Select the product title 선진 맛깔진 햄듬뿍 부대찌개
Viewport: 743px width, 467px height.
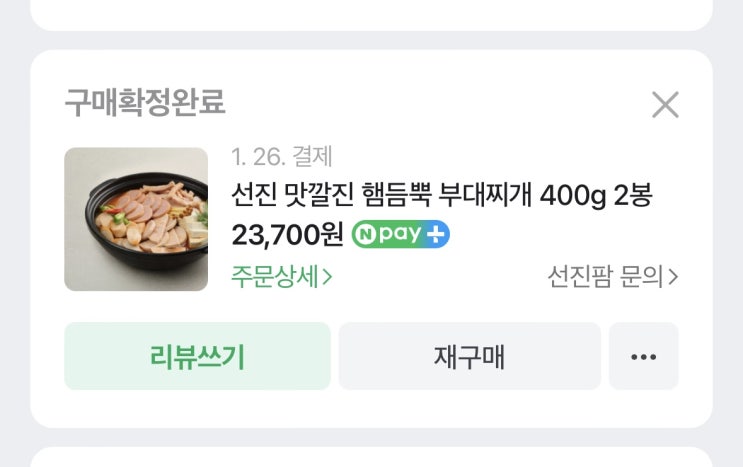(381, 195)
